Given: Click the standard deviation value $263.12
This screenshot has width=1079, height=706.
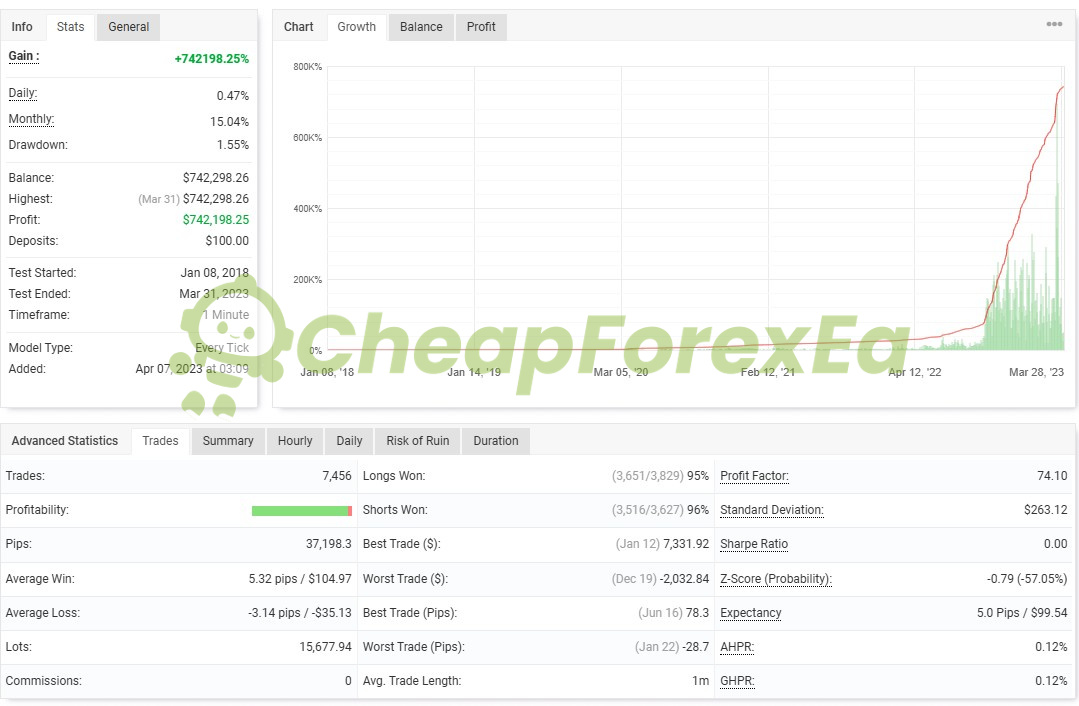Looking at the screenshot, I should 1045,510.
